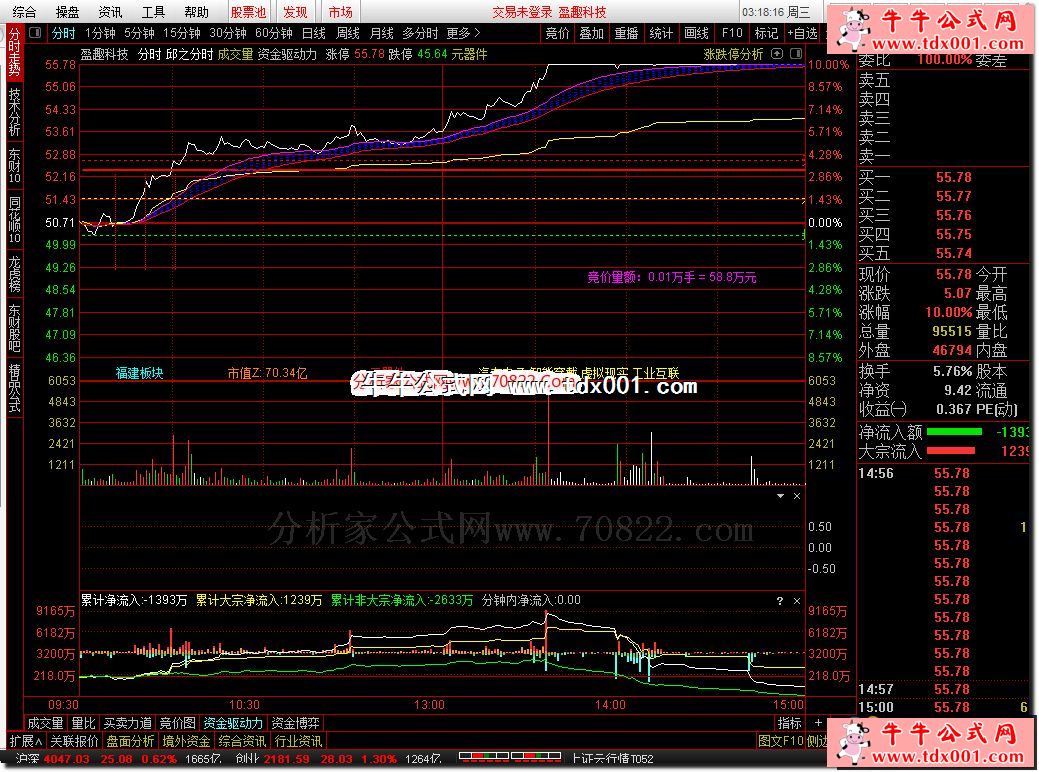
Task: Select 同花顺10 in left sidebar
Action: 15,219
